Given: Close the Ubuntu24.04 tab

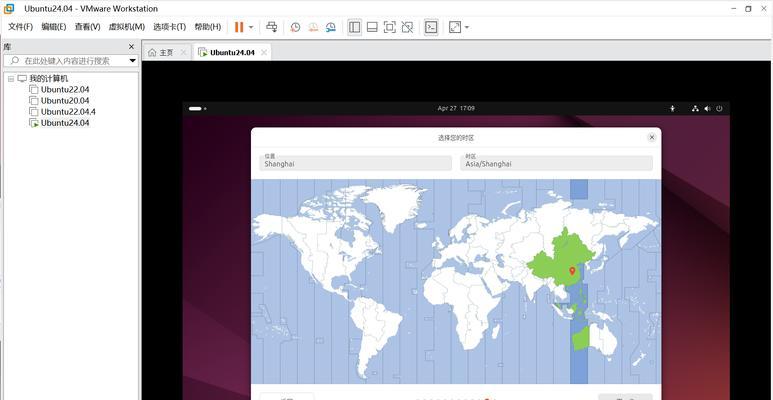Looking at the screenshot, I should pos(264,52).
